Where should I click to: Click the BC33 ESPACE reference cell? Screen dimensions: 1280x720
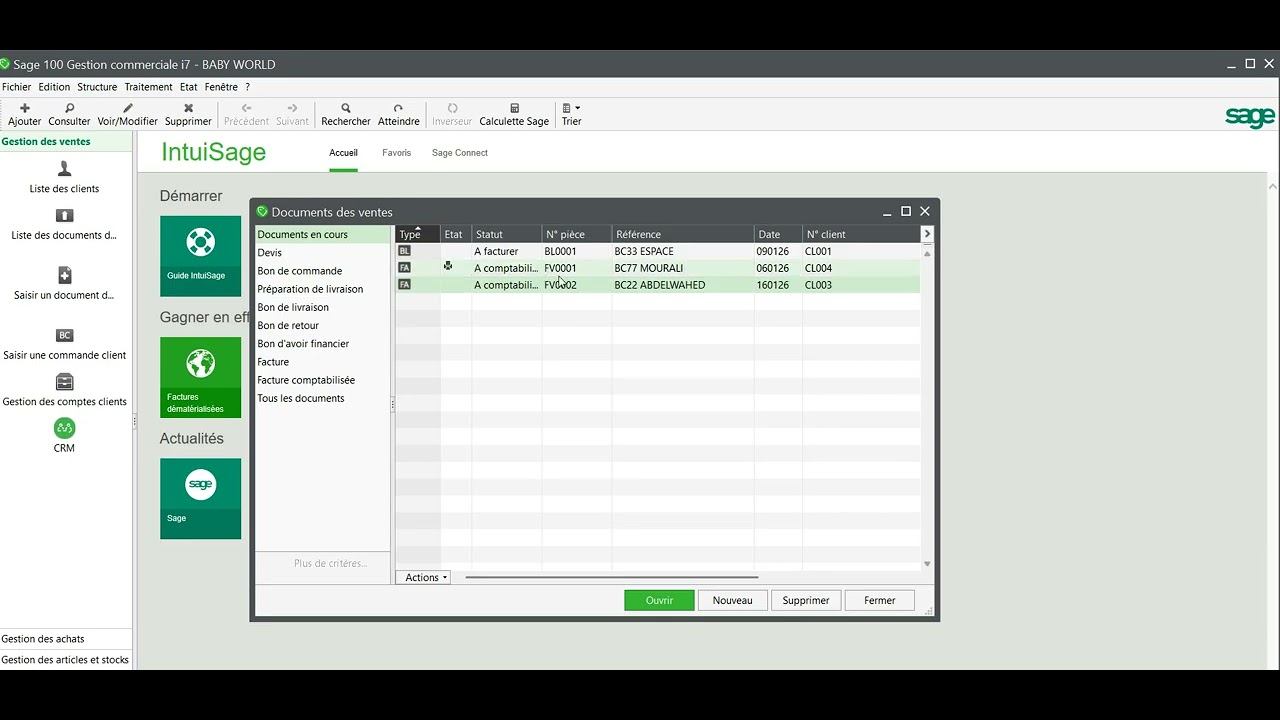point(682,251)
